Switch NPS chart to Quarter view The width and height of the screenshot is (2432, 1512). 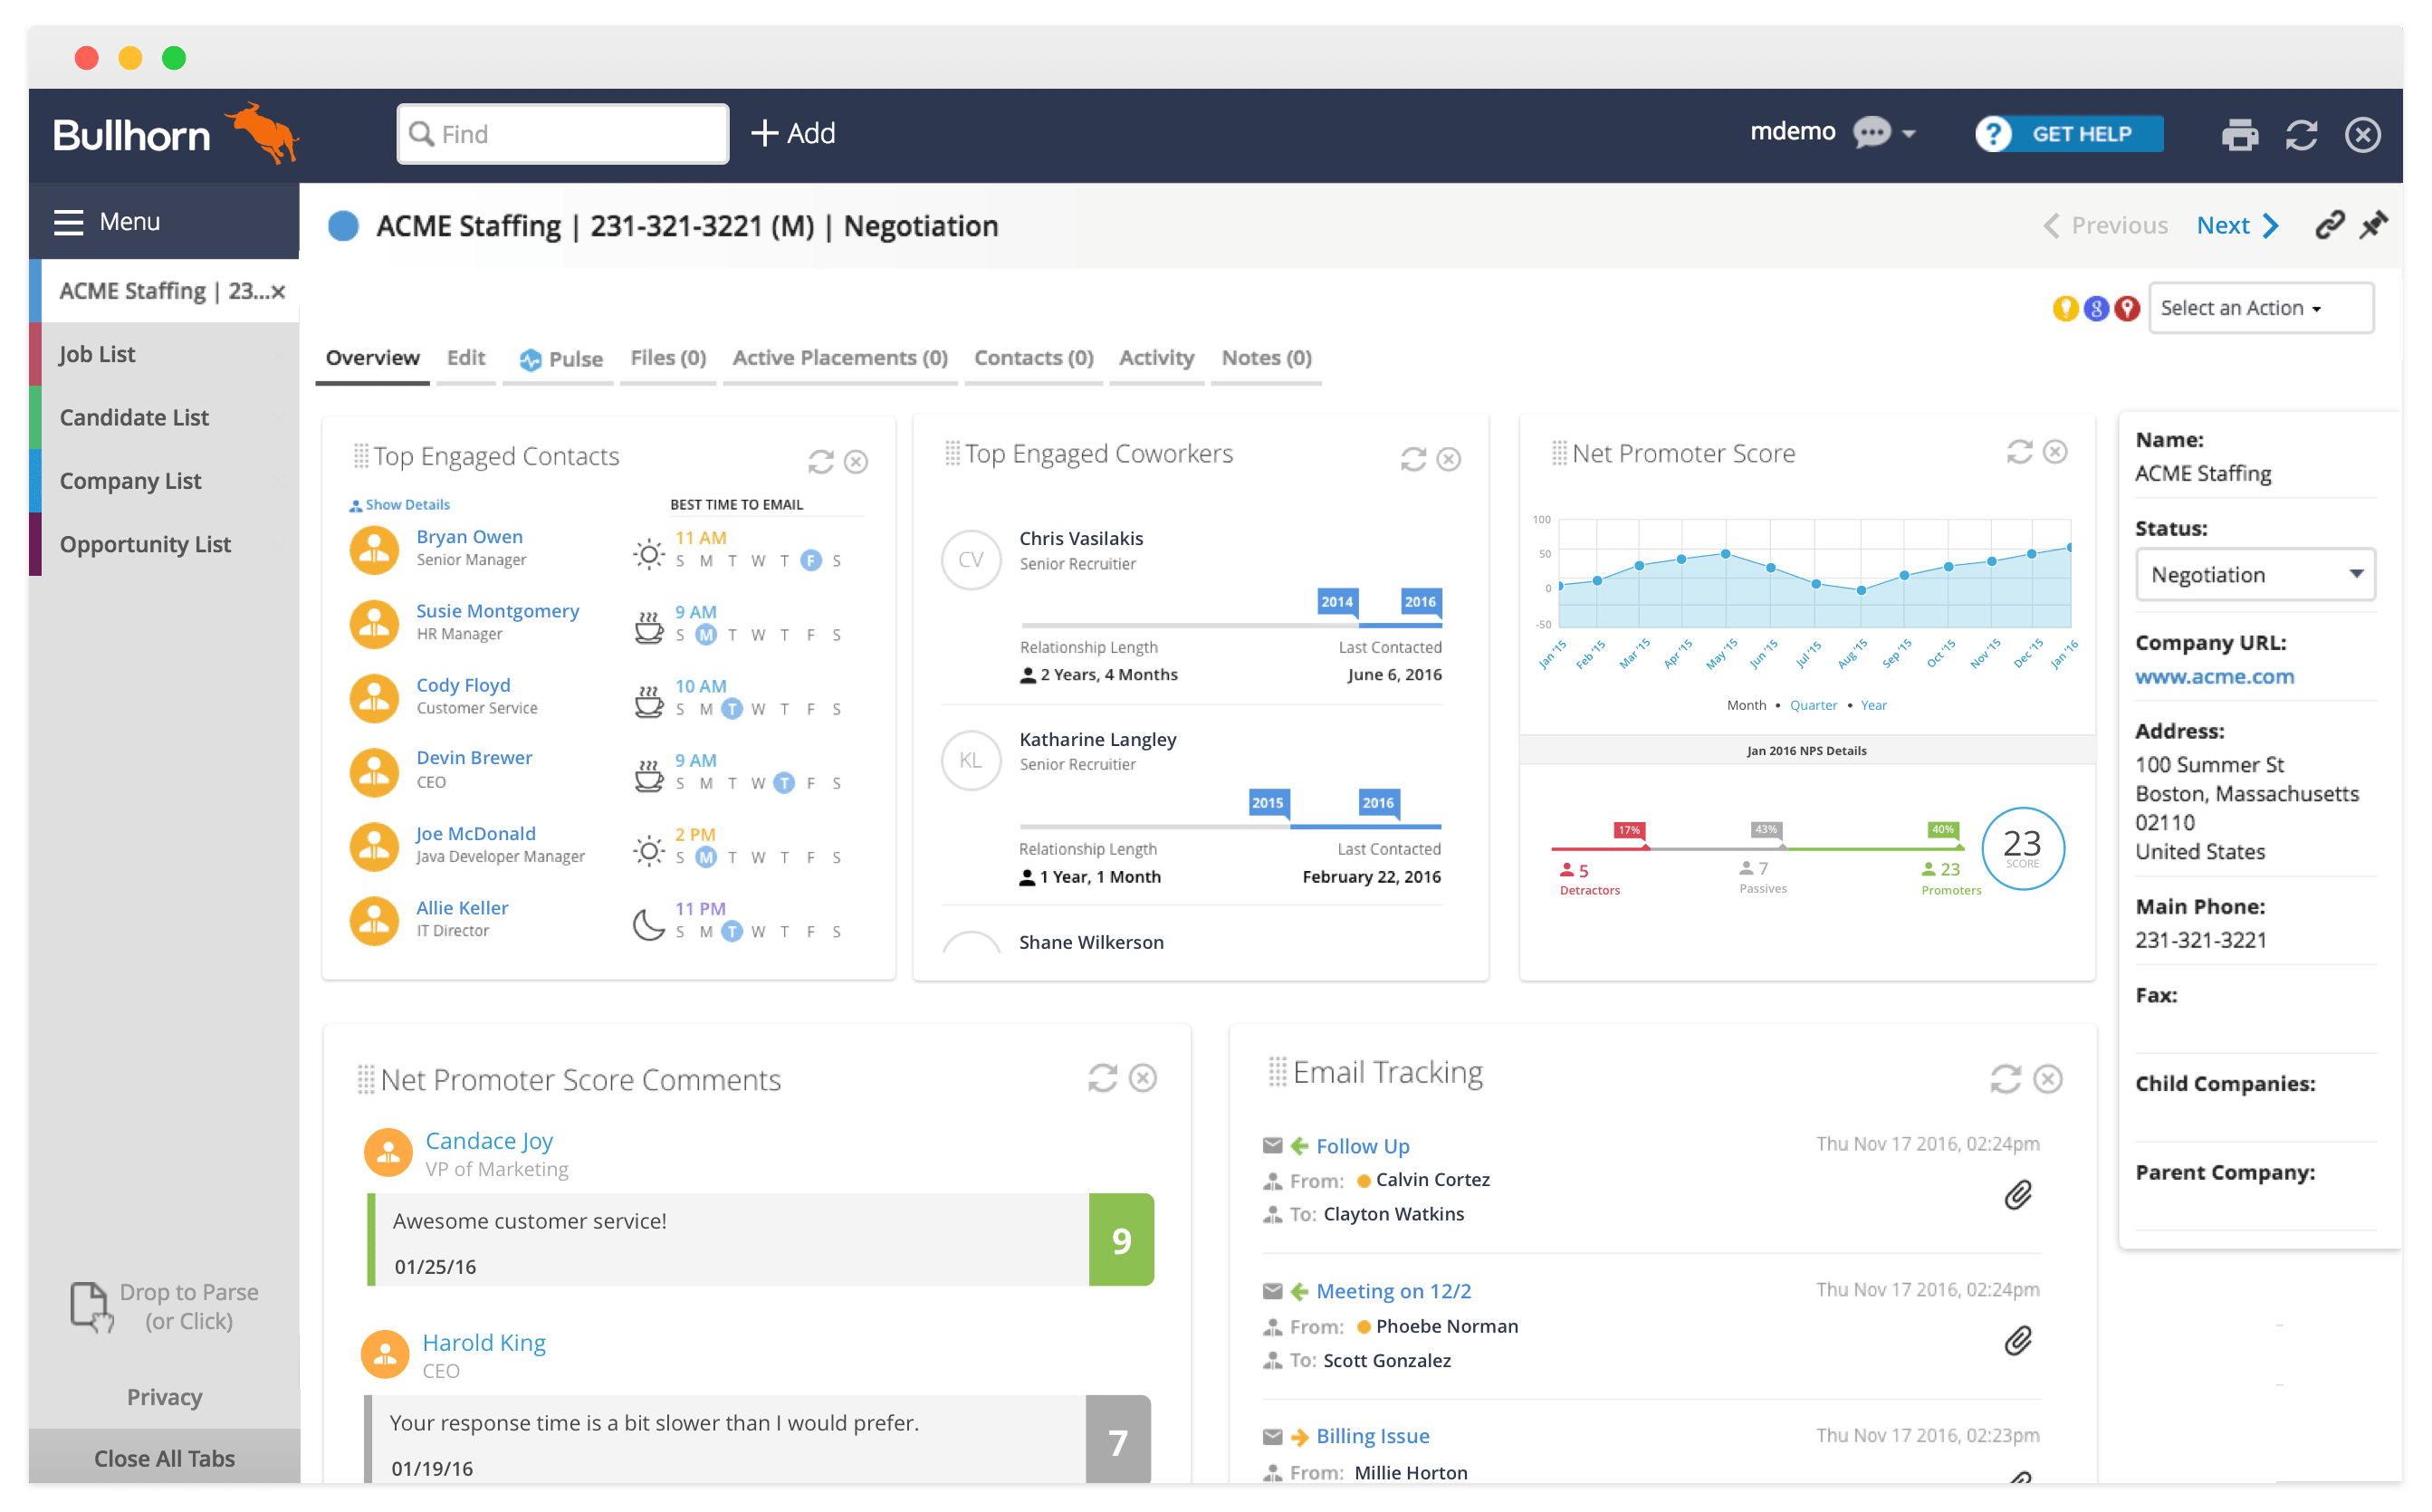point(1812,705)
